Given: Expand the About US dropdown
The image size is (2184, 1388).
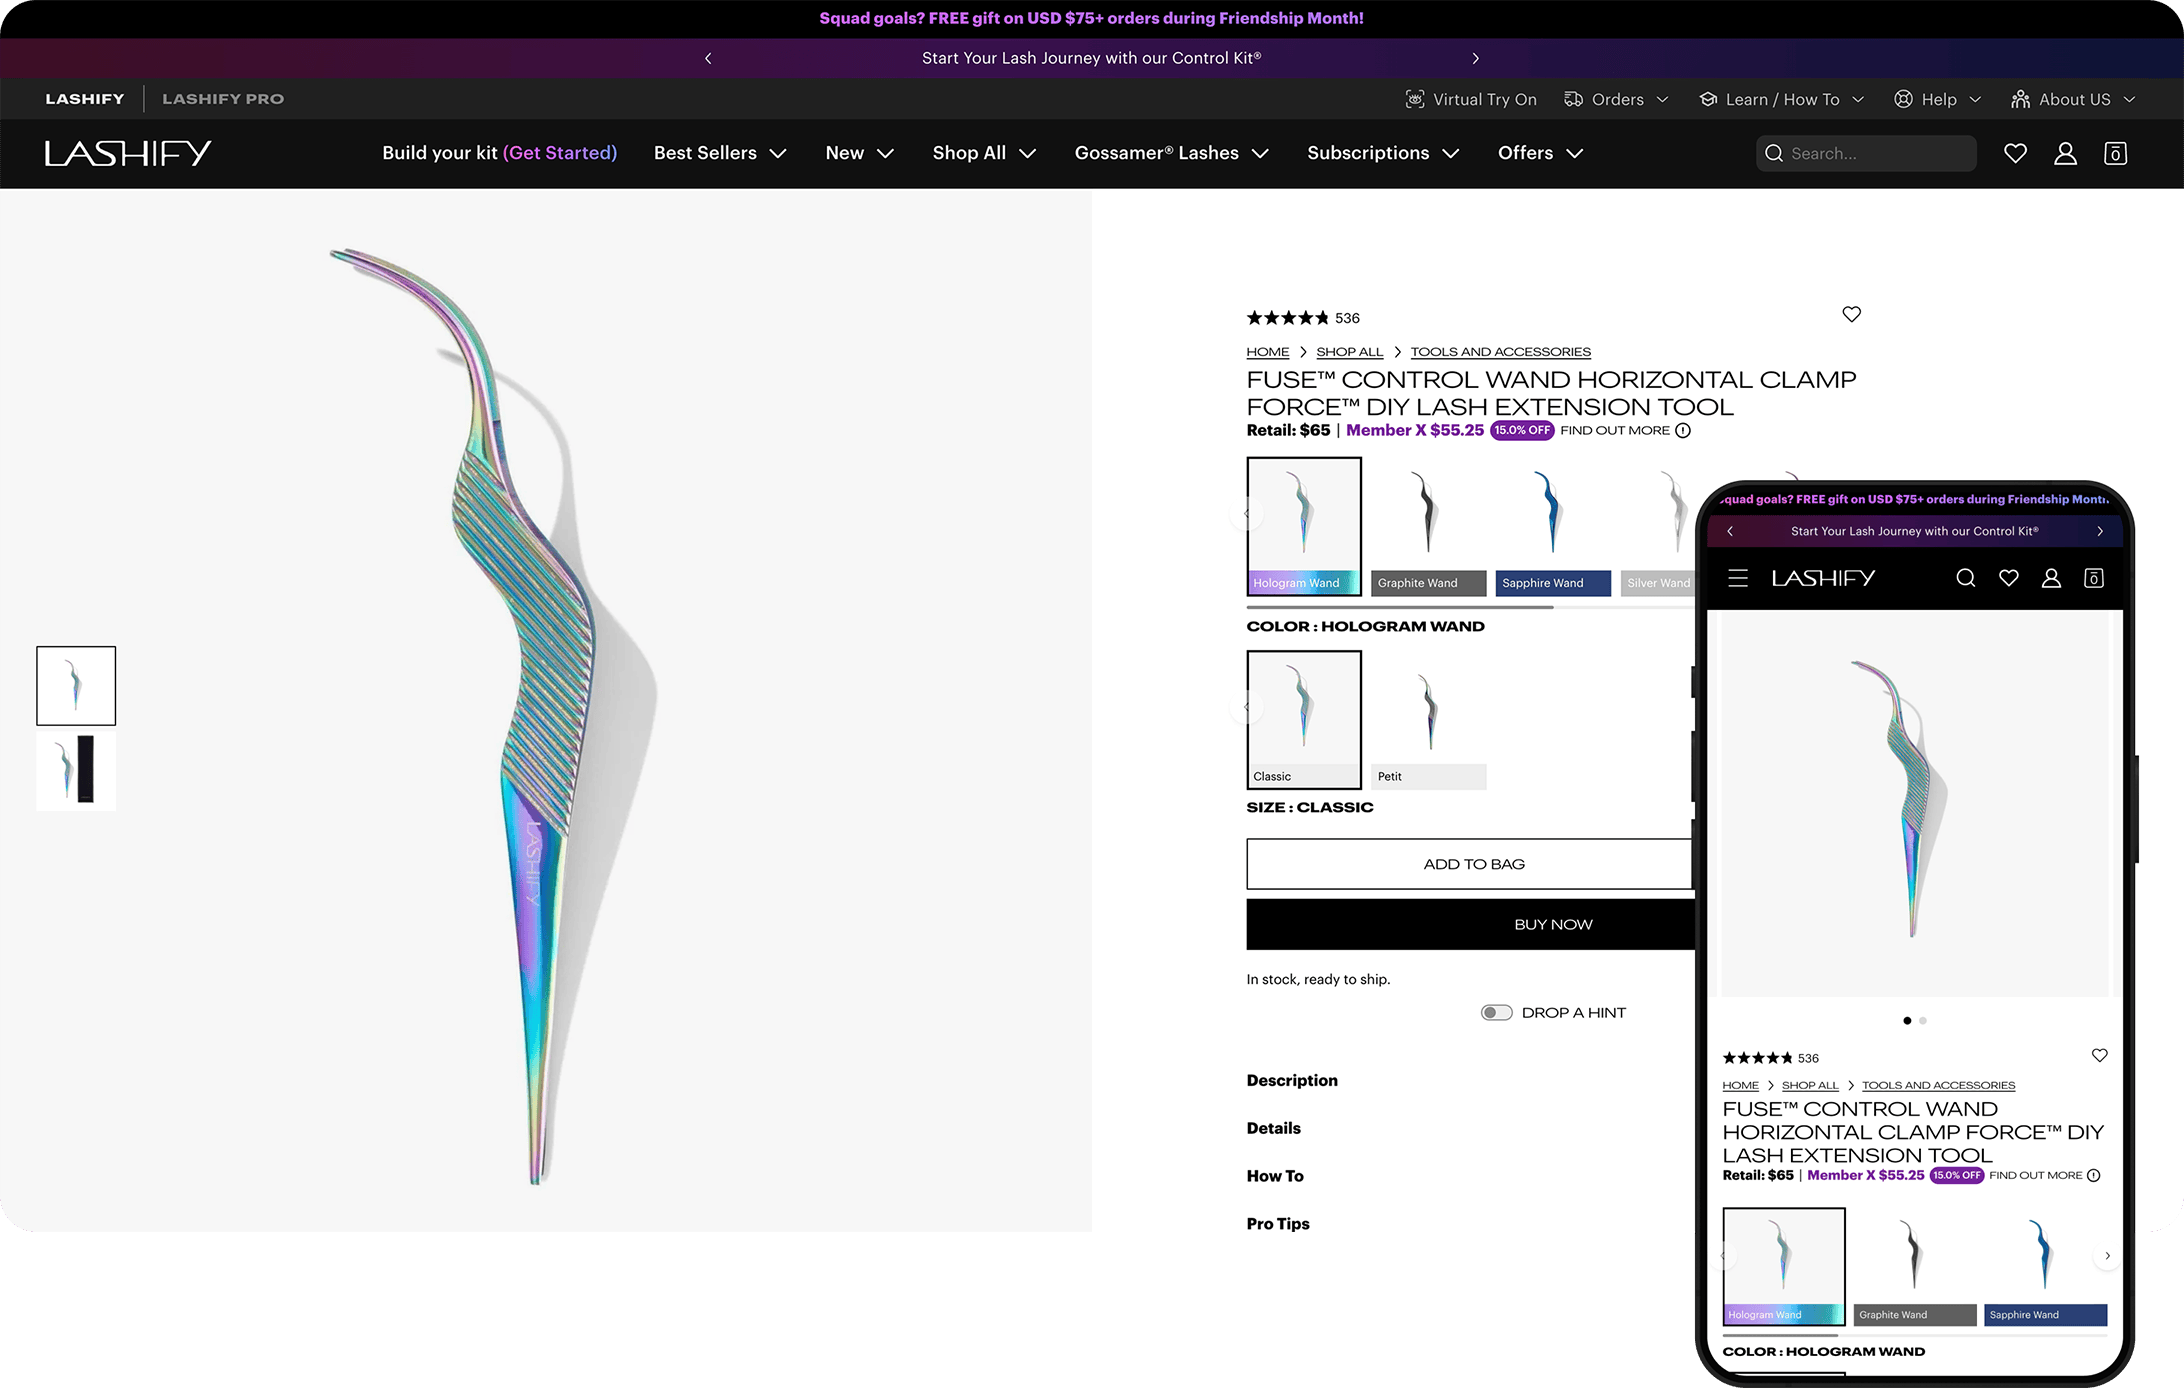Looking at the screenshot, I should (x=2073, y=99).
